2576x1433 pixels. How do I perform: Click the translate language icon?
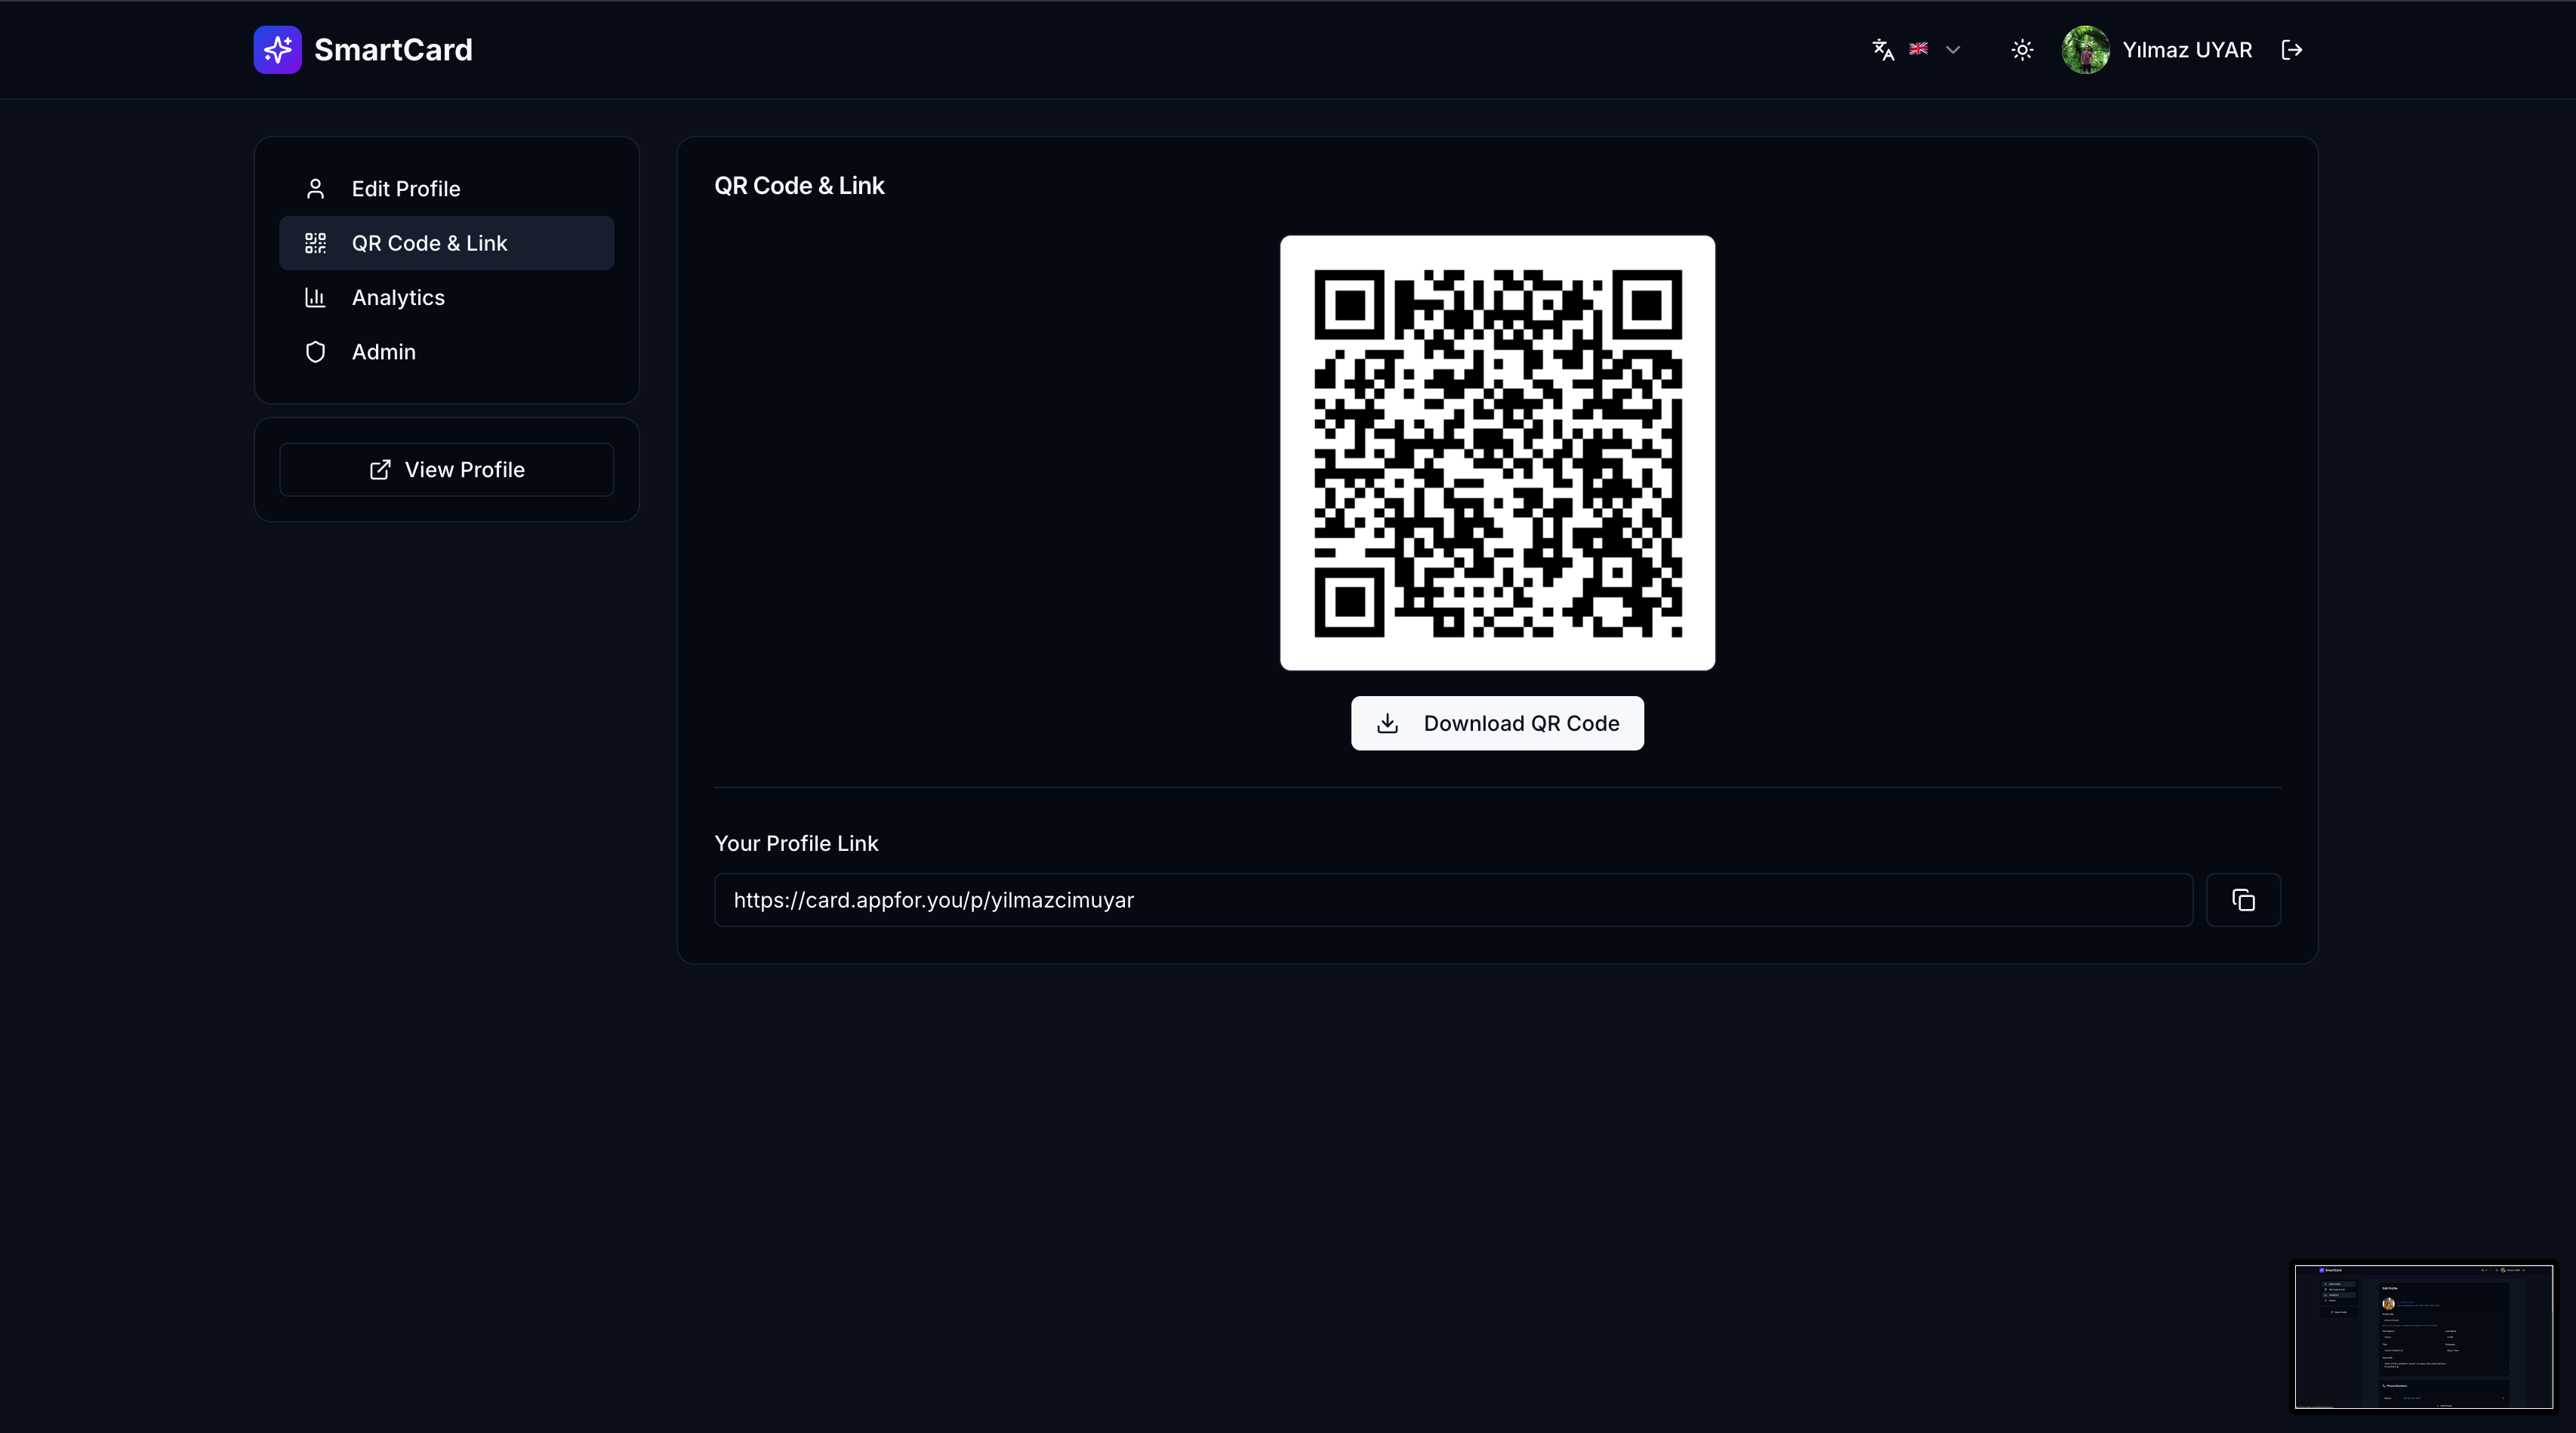1882,49
